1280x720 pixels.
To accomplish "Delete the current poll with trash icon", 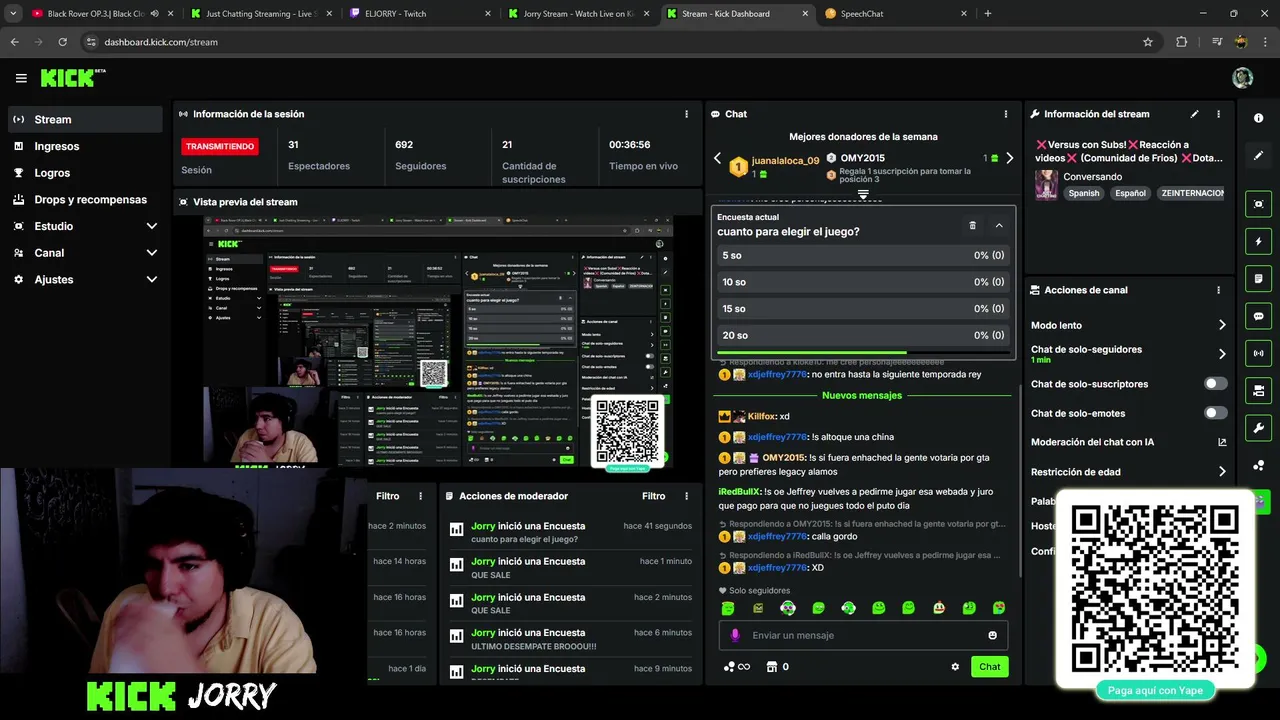I will (972, 225).
